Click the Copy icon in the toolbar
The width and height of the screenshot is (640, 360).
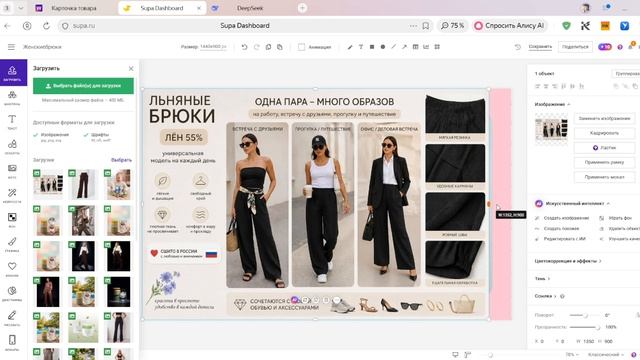(268, 47)
